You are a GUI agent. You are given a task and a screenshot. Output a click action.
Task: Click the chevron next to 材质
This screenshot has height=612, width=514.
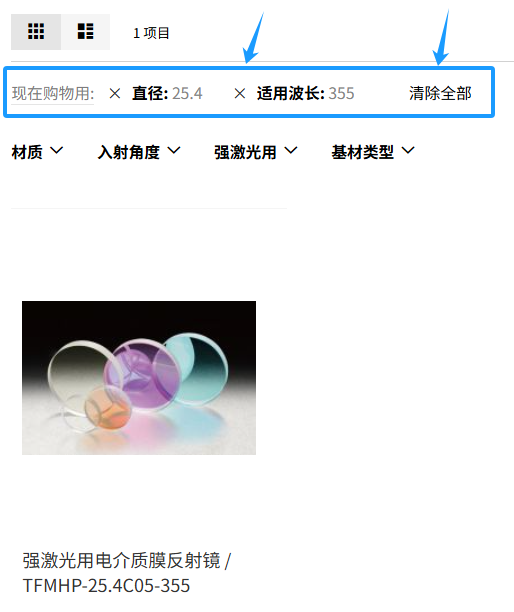click(x=57, y=150)
